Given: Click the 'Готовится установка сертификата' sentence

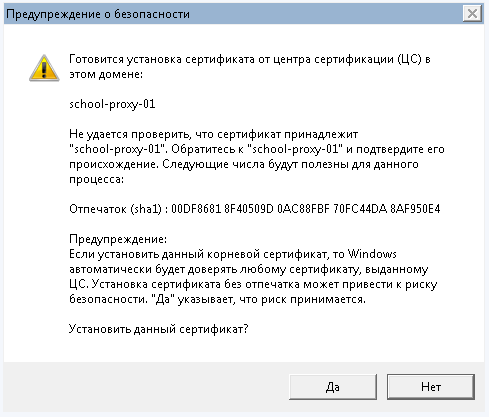Looking at the screenshot, I should coord(250,66).
